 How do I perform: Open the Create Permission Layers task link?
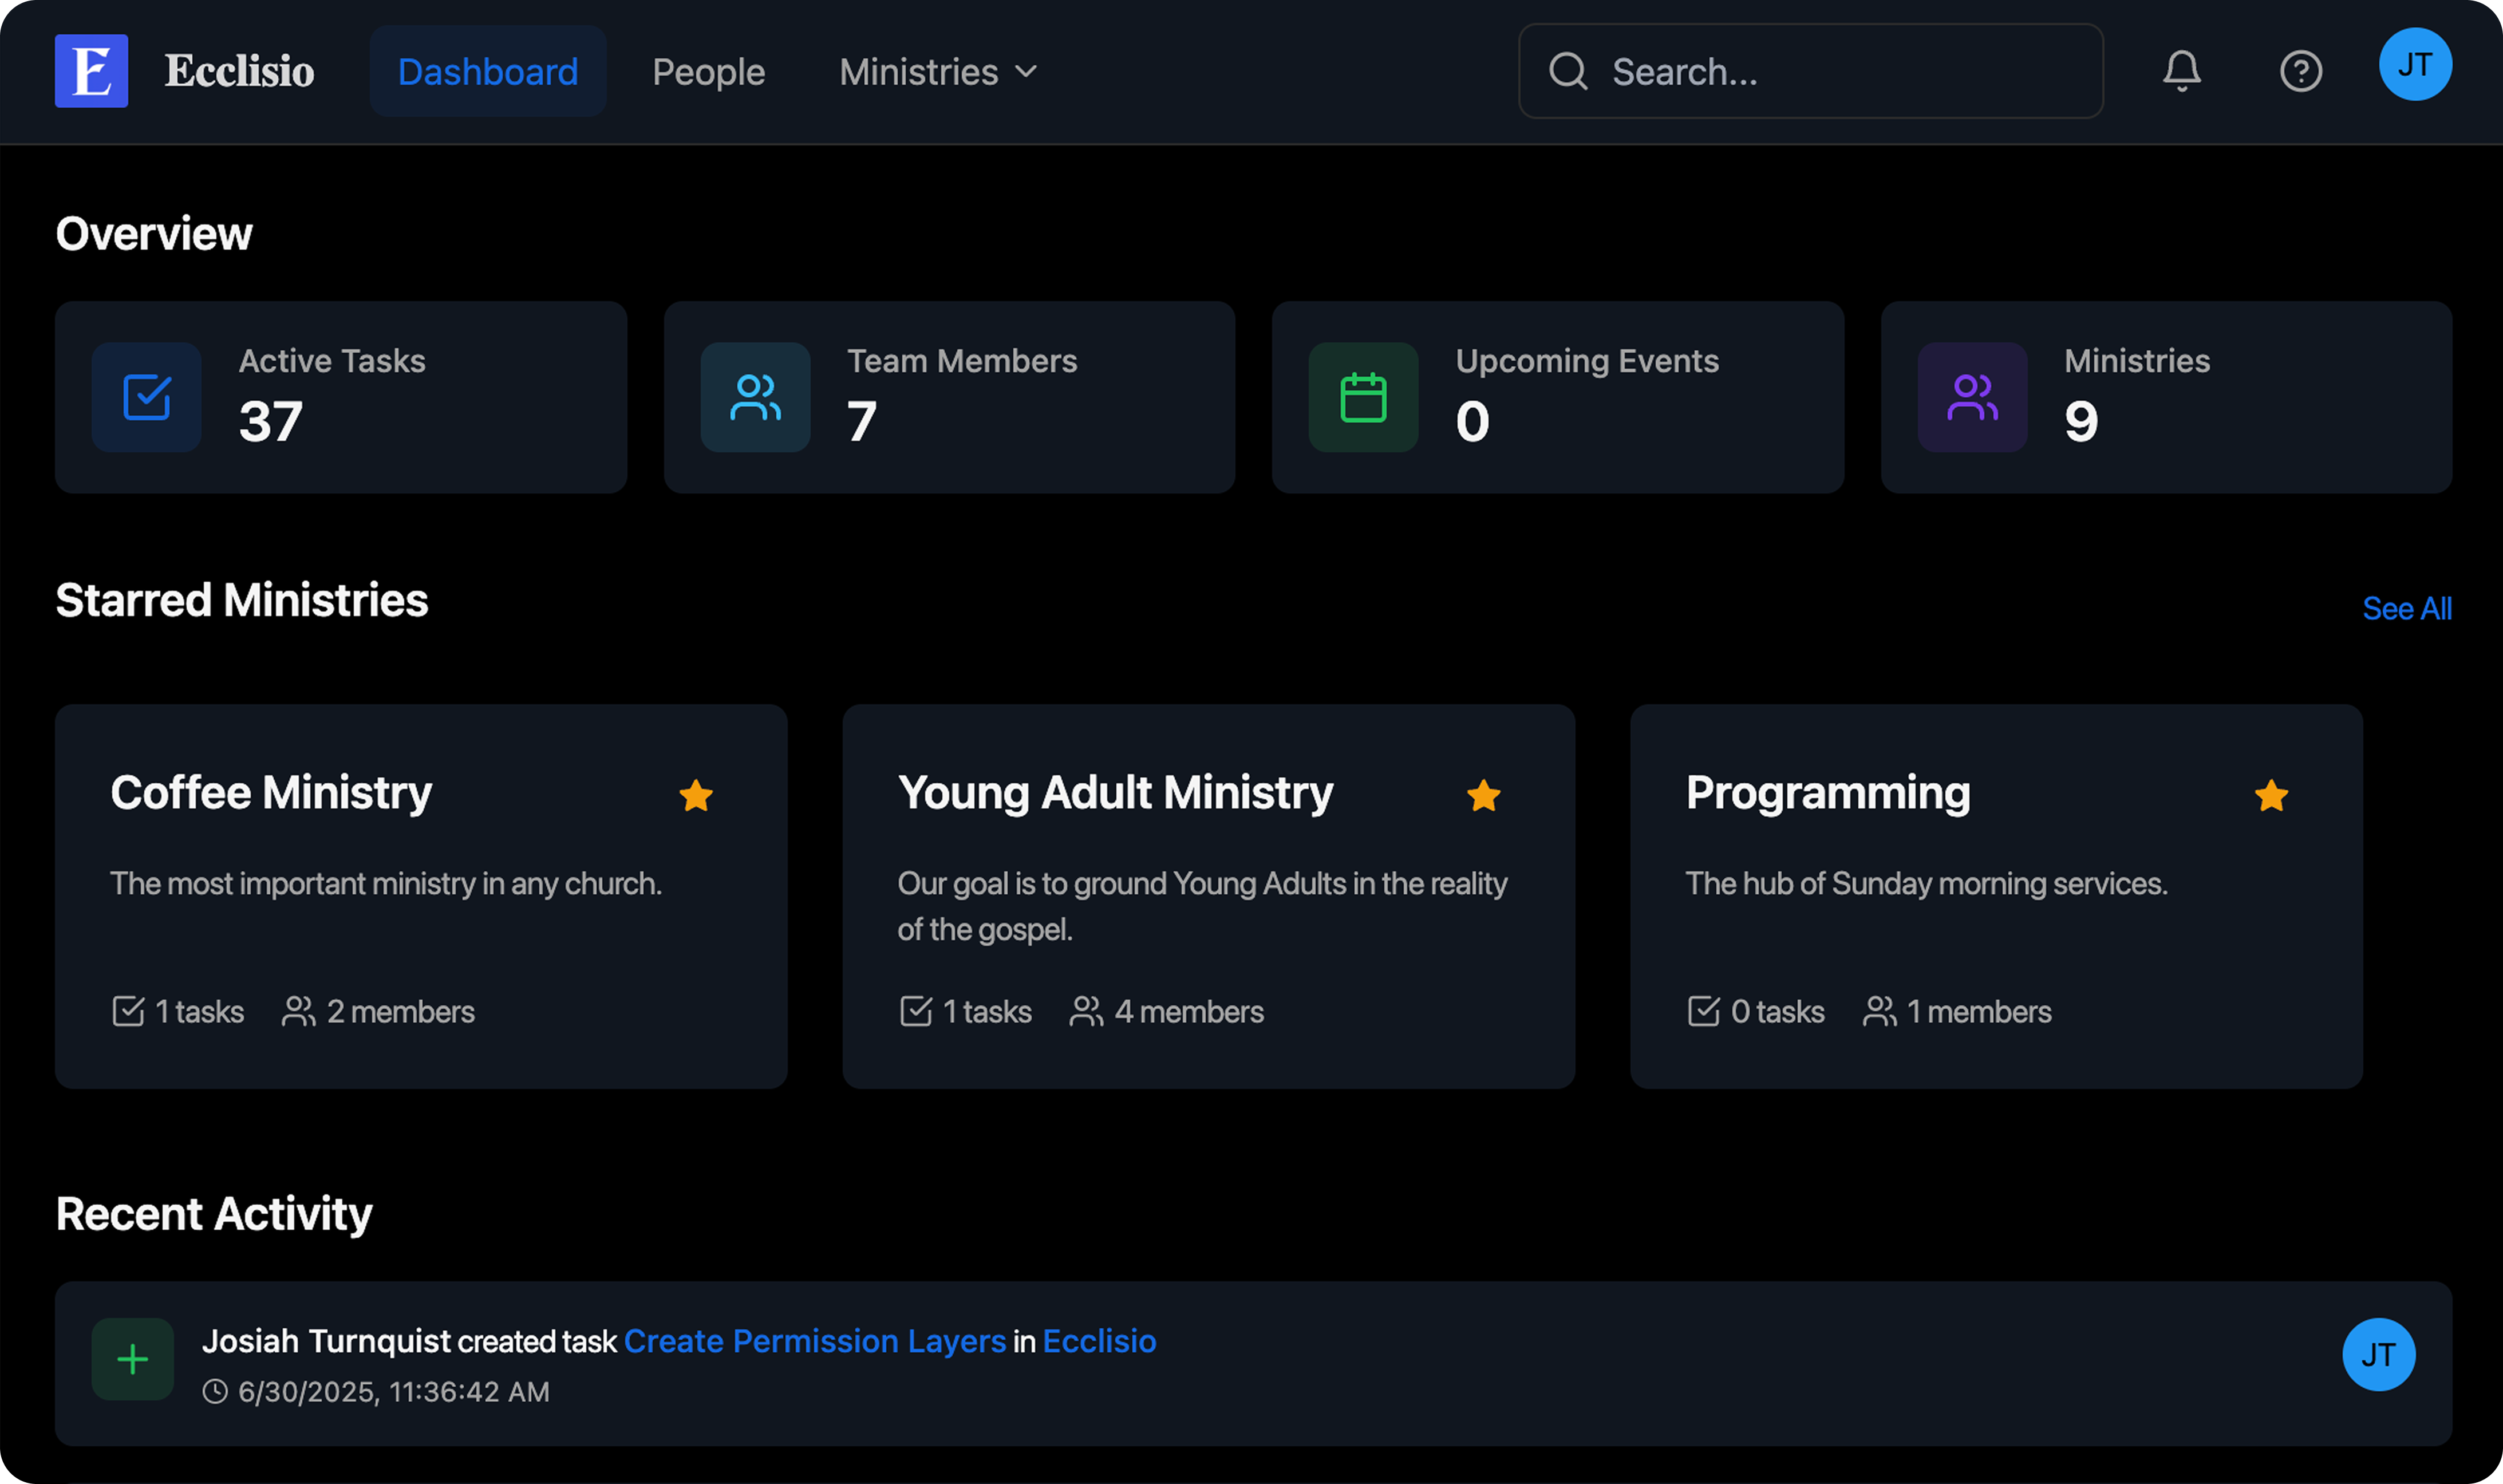click(x=814, y=1341)
